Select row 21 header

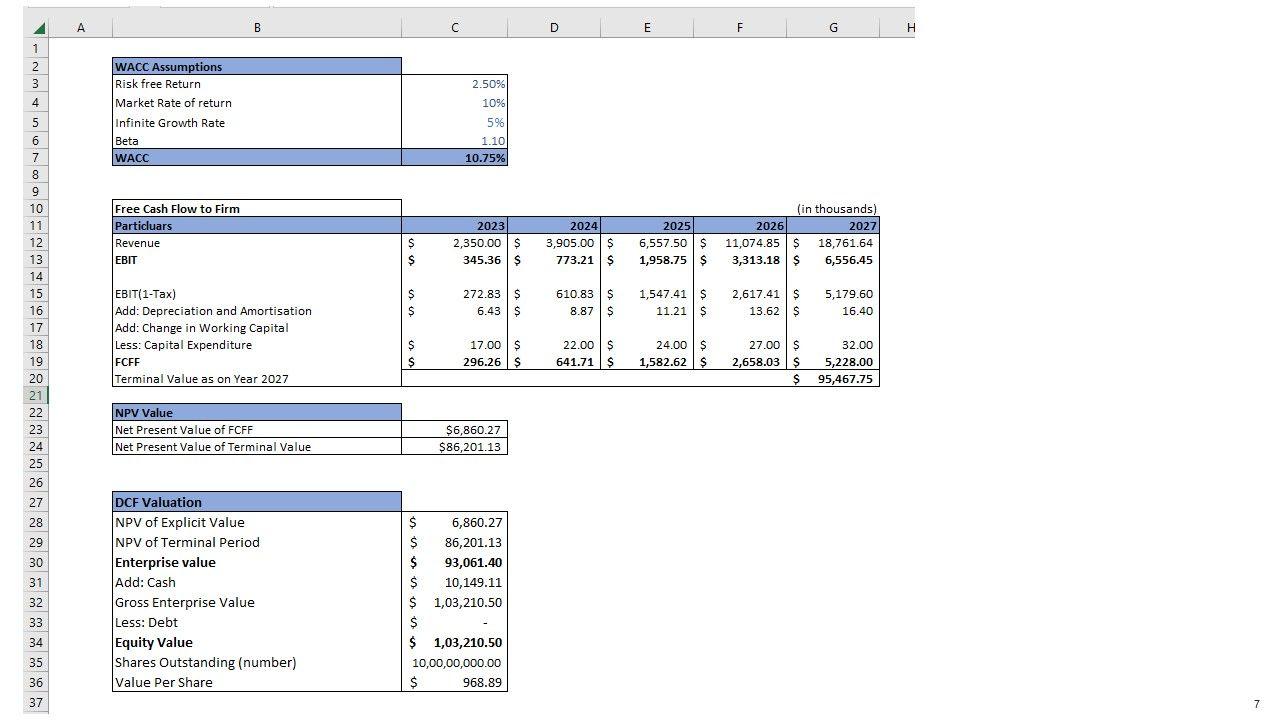pos(36,395)
